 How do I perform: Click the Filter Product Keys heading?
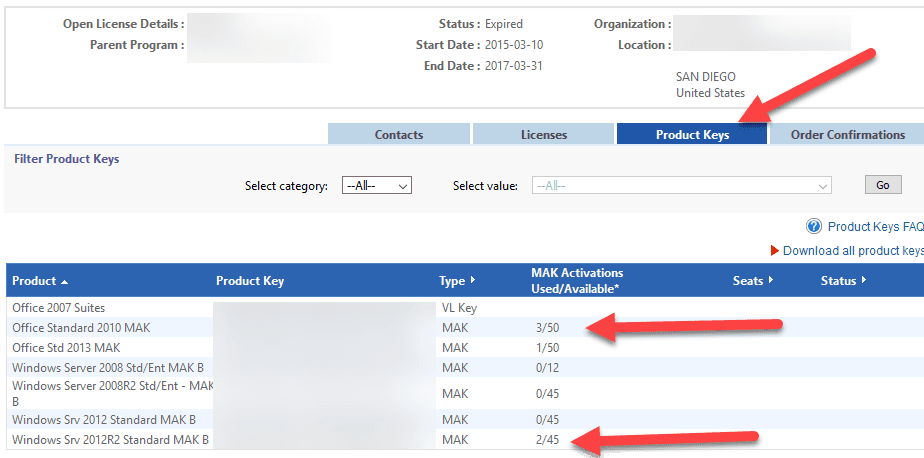tap(67, 159)
